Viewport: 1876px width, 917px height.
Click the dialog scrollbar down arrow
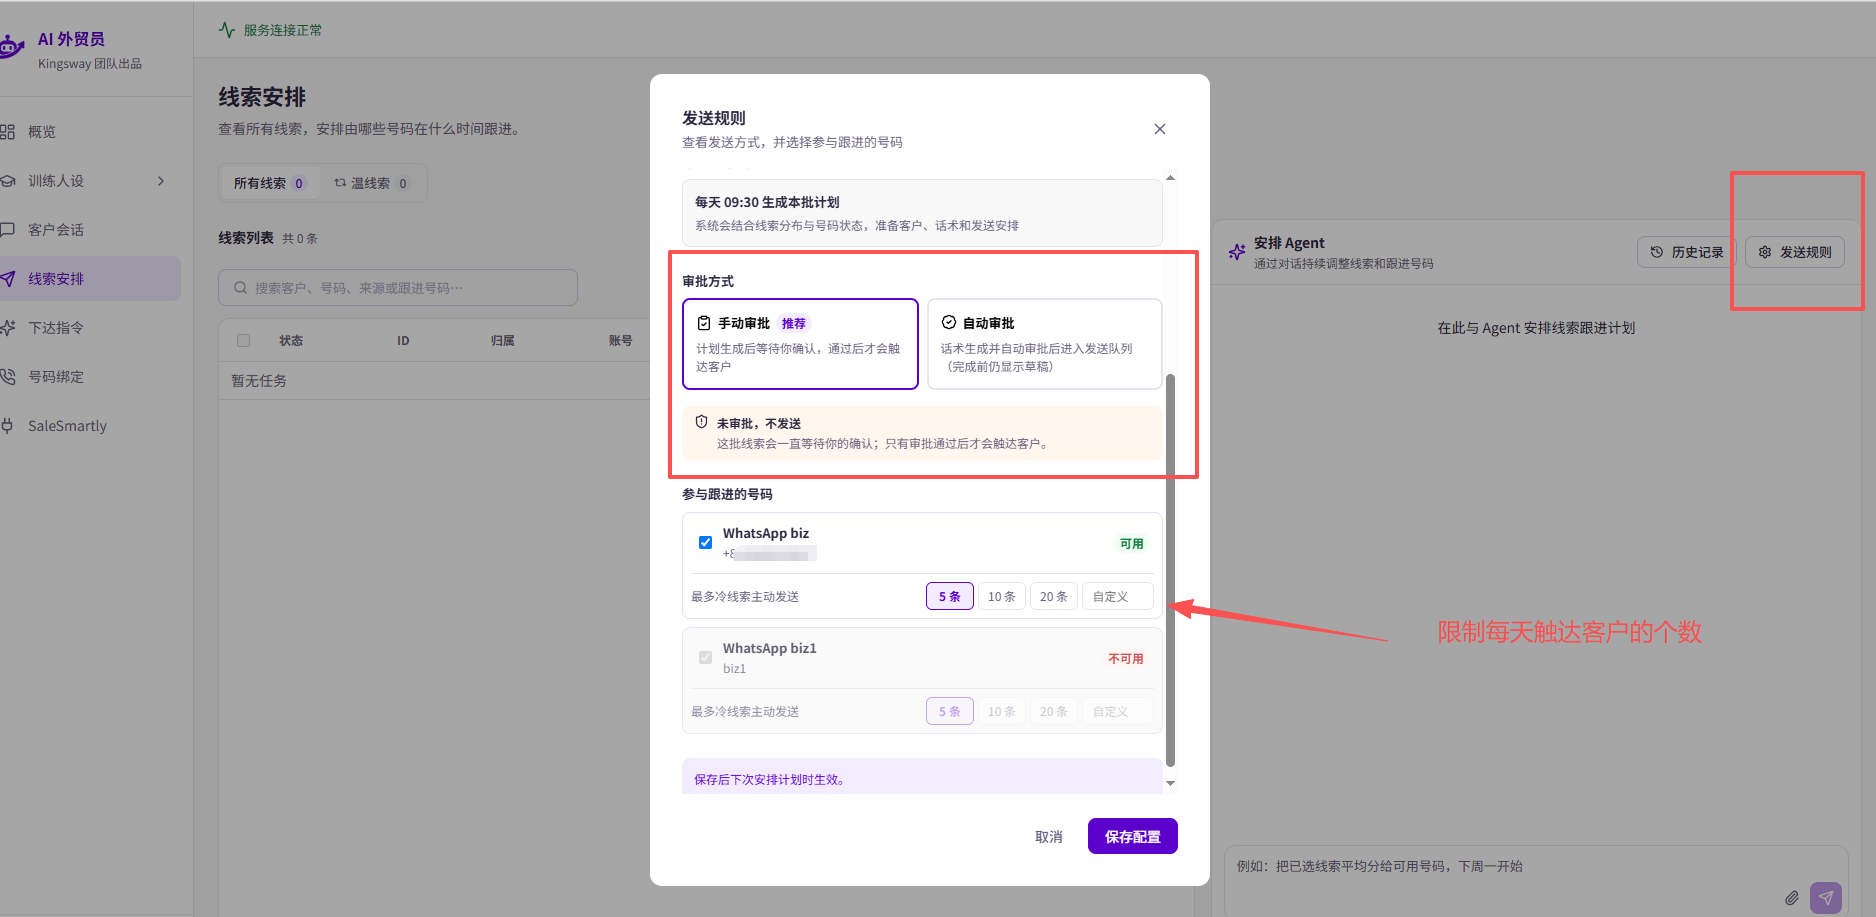(1170, 784)
